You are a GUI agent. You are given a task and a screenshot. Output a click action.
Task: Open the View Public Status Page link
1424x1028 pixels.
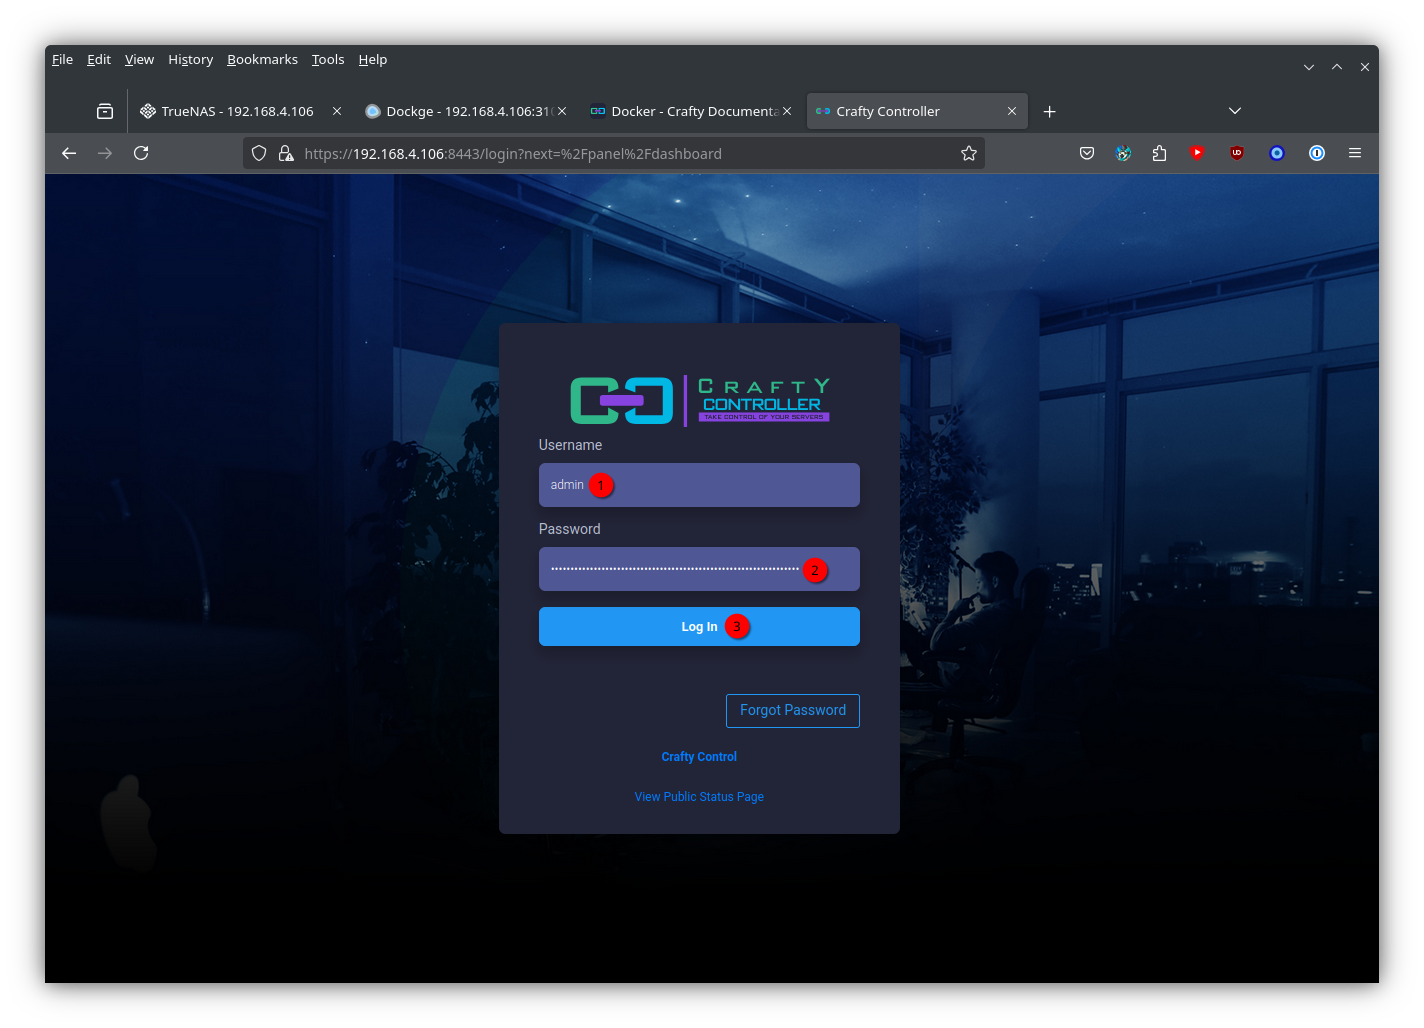click(699, 797)
